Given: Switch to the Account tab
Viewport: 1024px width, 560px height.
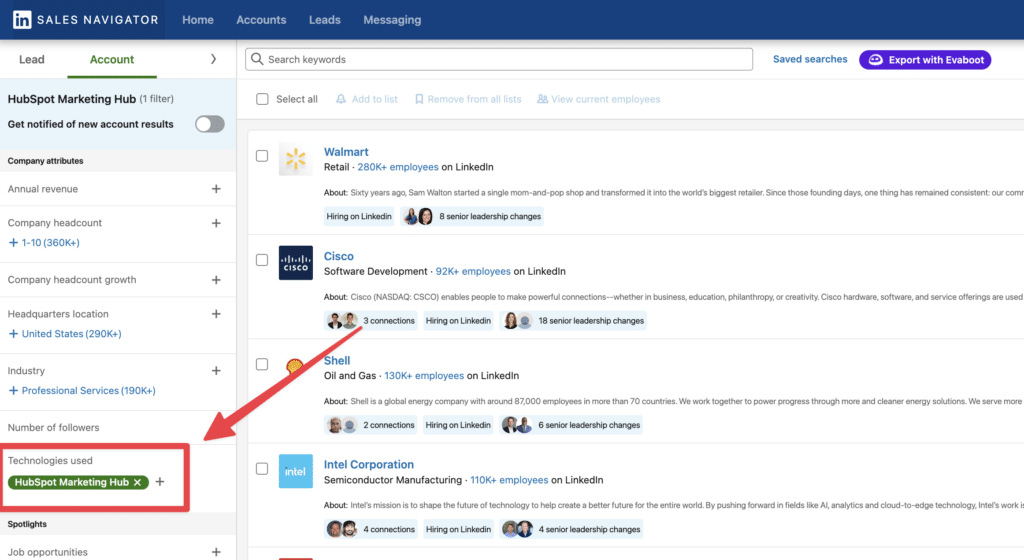Looking at the screenshot, I should click(112, 59).
